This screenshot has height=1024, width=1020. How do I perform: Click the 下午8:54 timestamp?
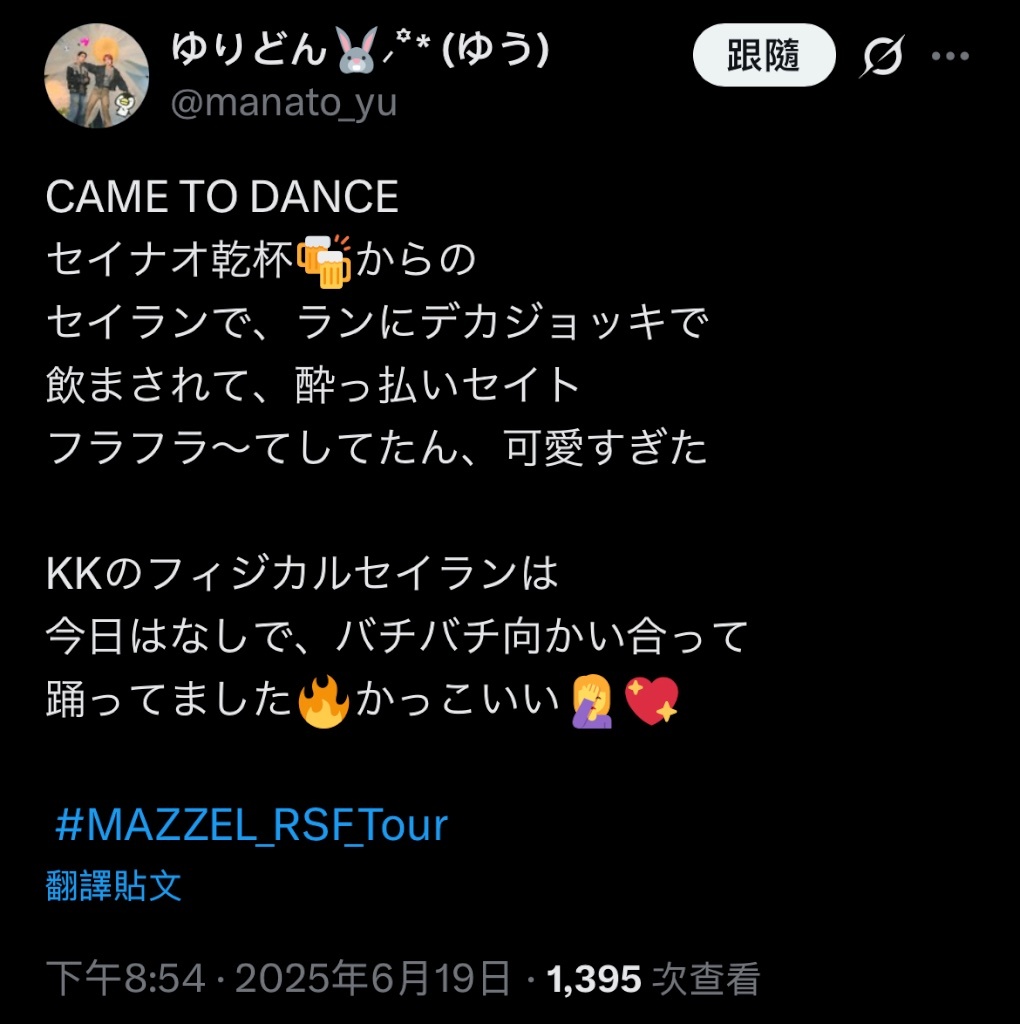pos(125,979)
